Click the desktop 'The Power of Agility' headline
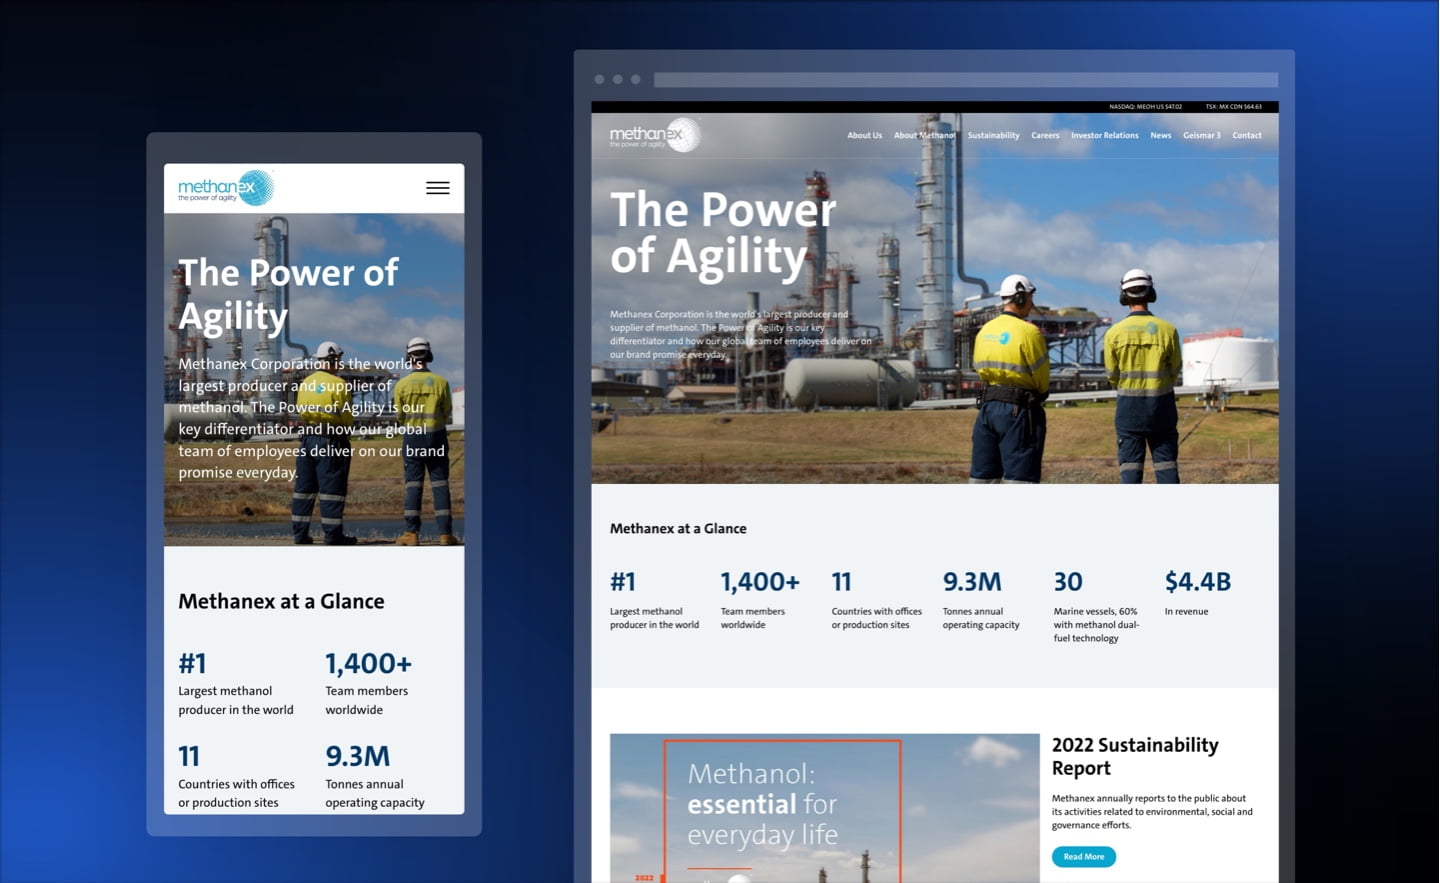 [x=722, y=232]
